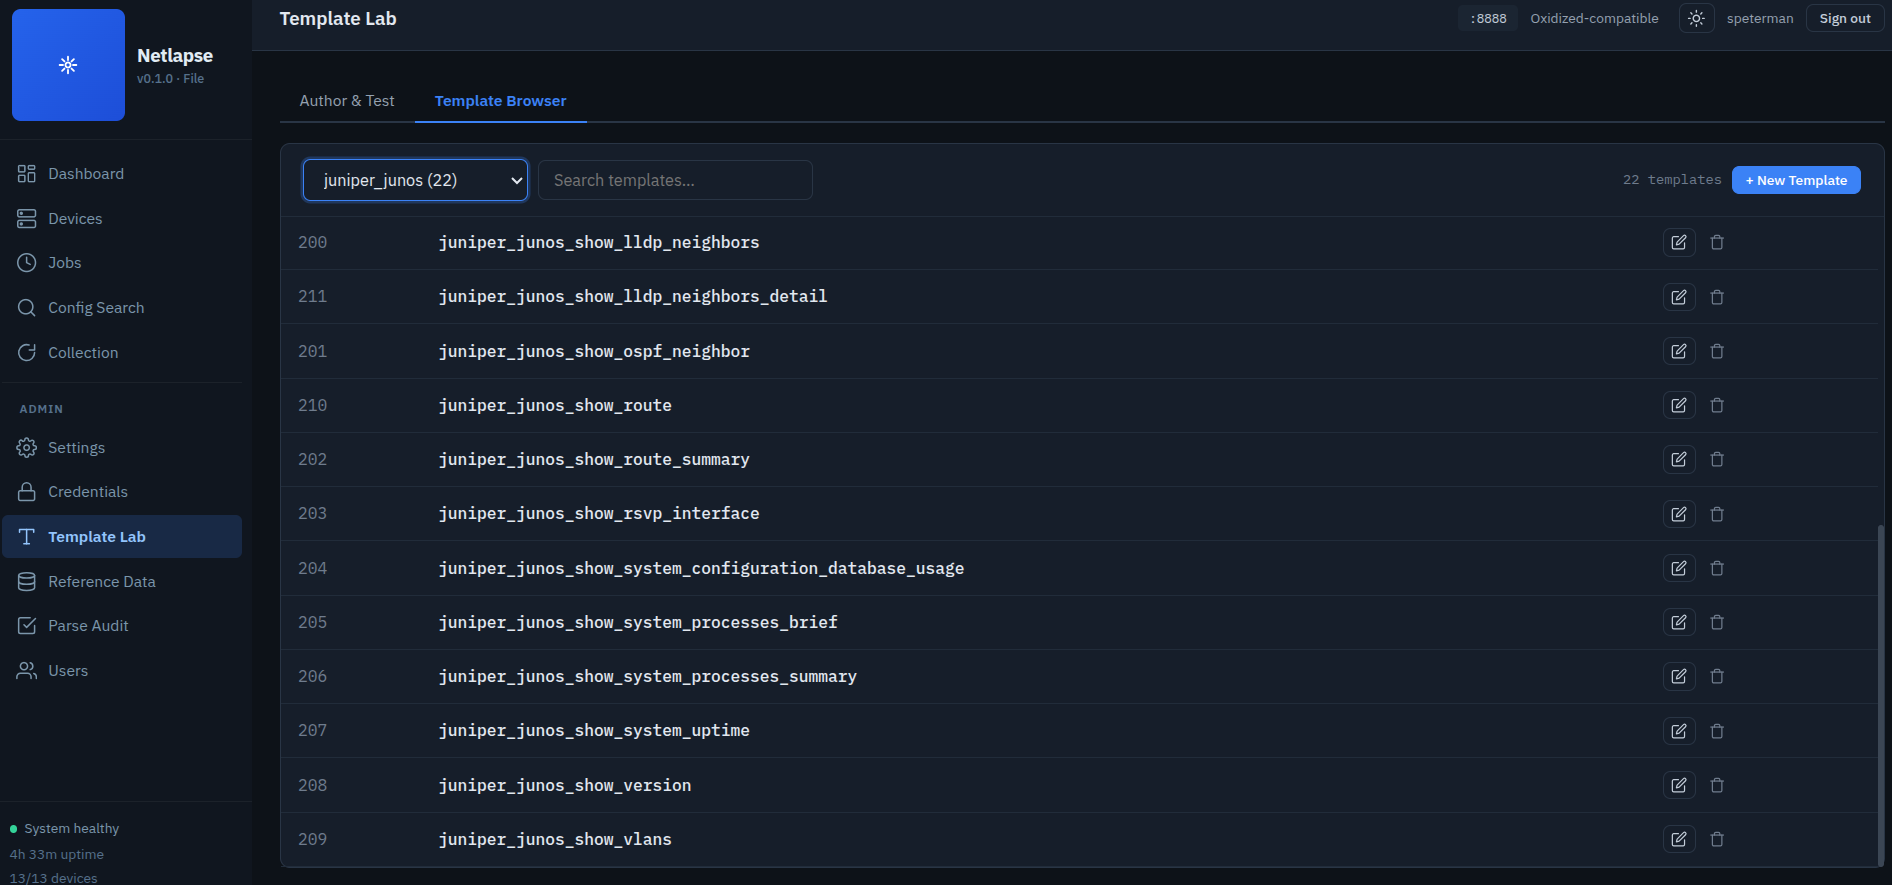The image size is (1892, 885).
Task: Click template ID 211
Action: pos(313,297)
